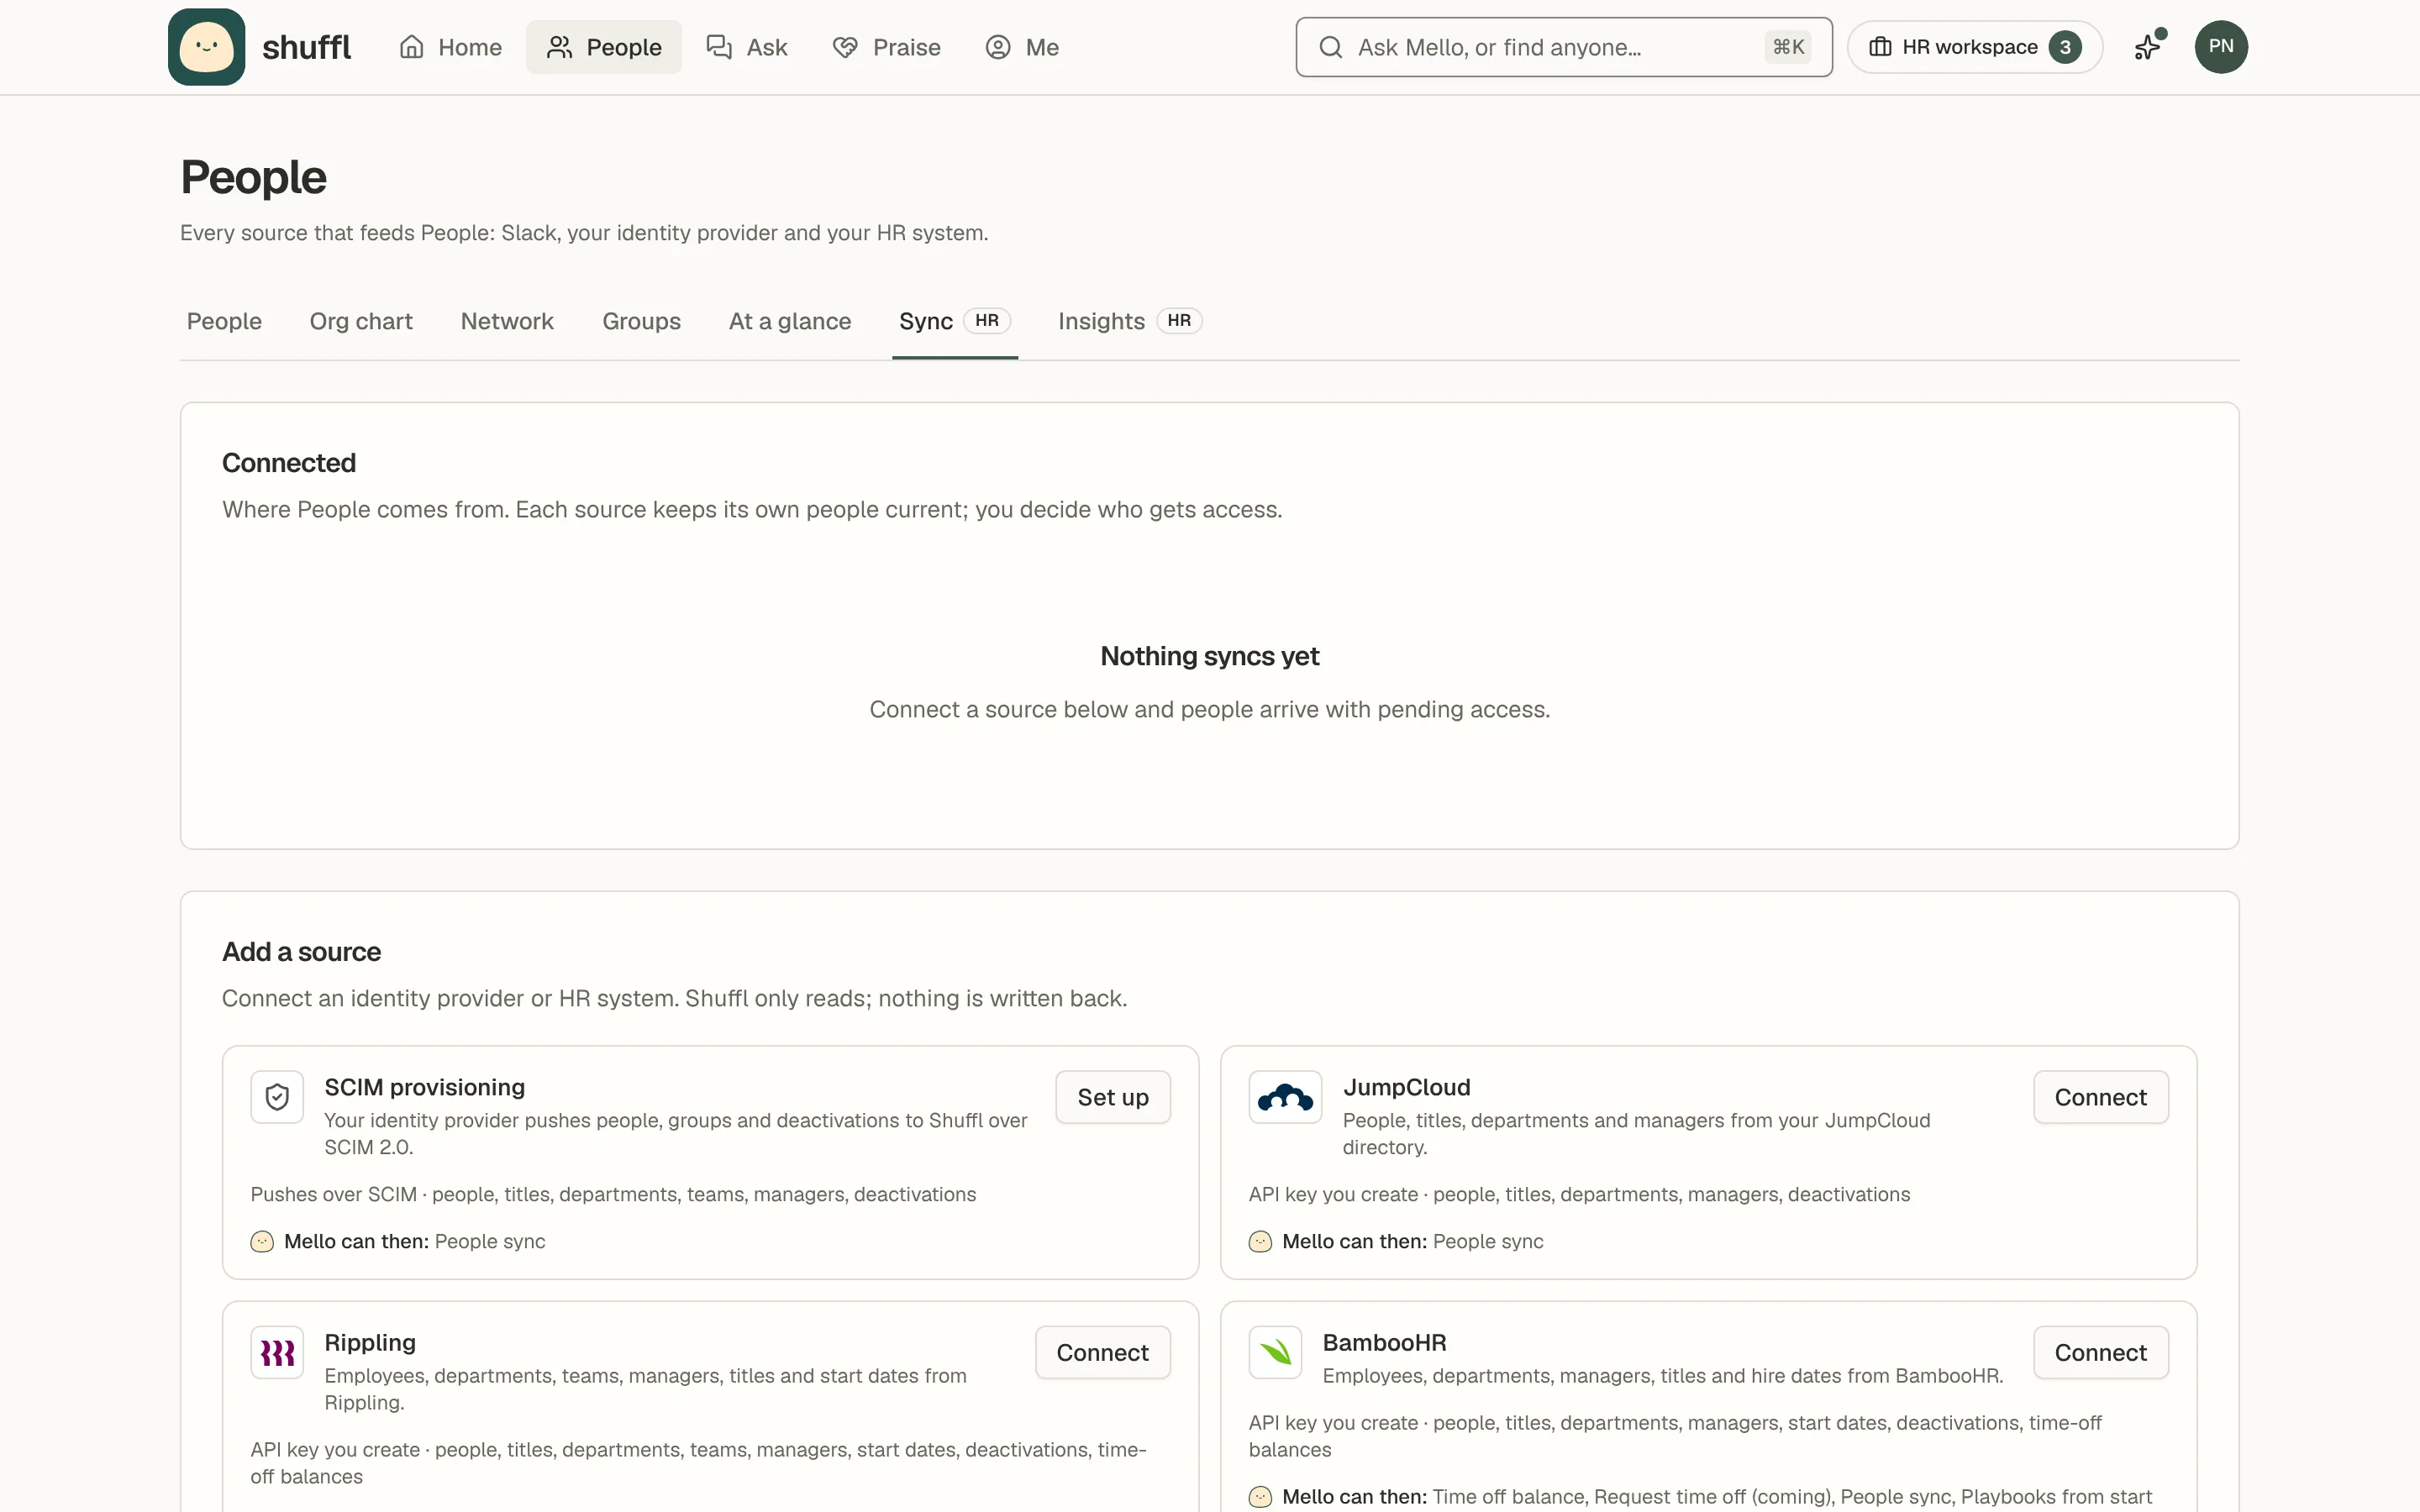Switch to the Org chart tab
This screenshot has height=1512, width=2420.
tap(361, 321)
